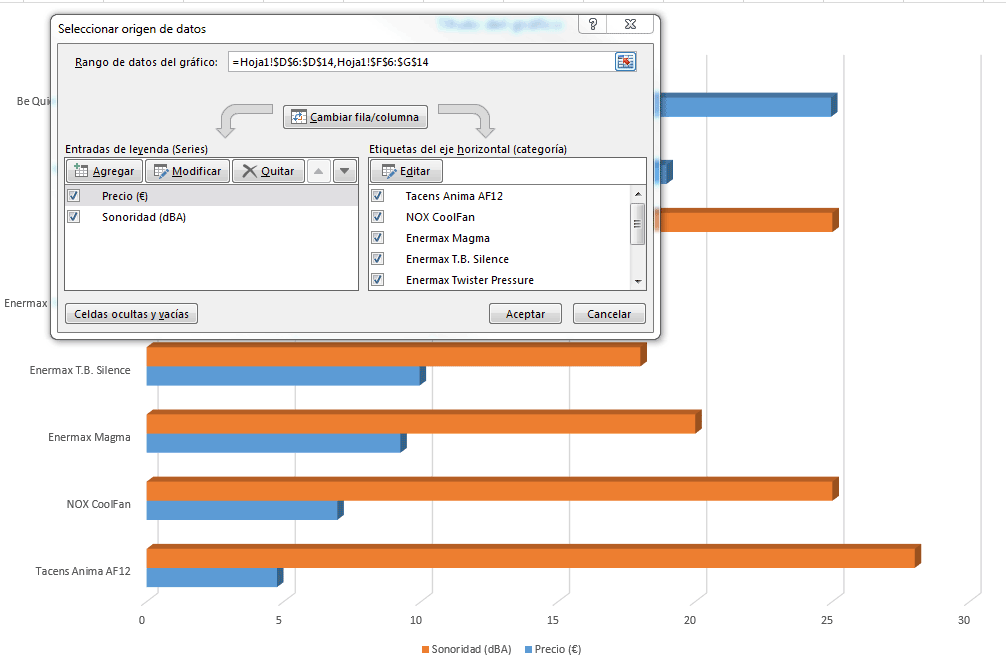Close the Seleccionar origen de datos dialog

pos(630,24)
